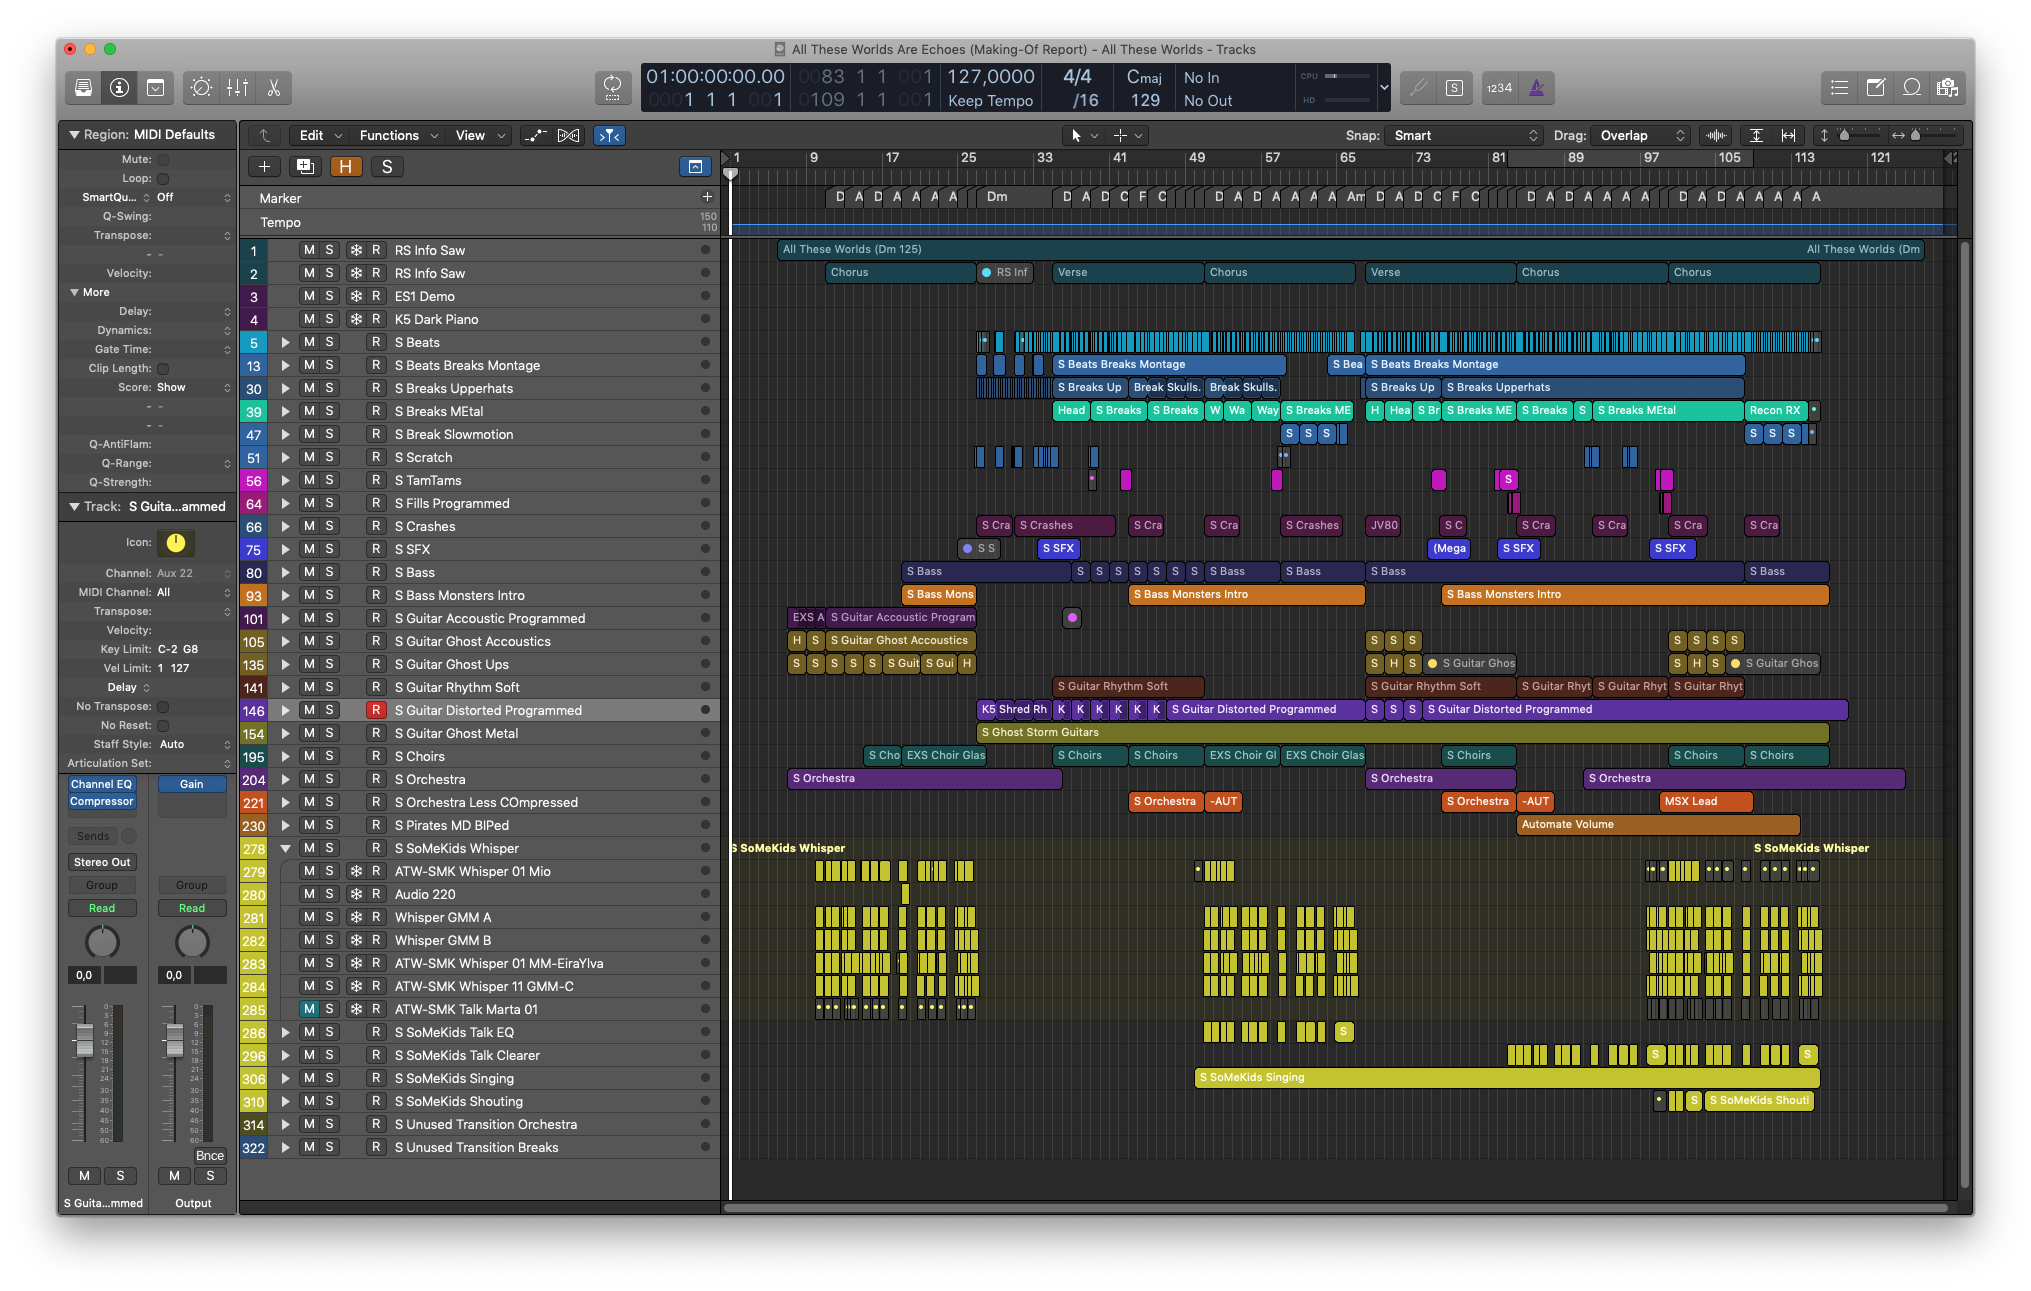Disable record on S Guitar Distorted Programmed
This screenshot has height=1291, width=2031.
pyautogui.click(x=376, y=710)
